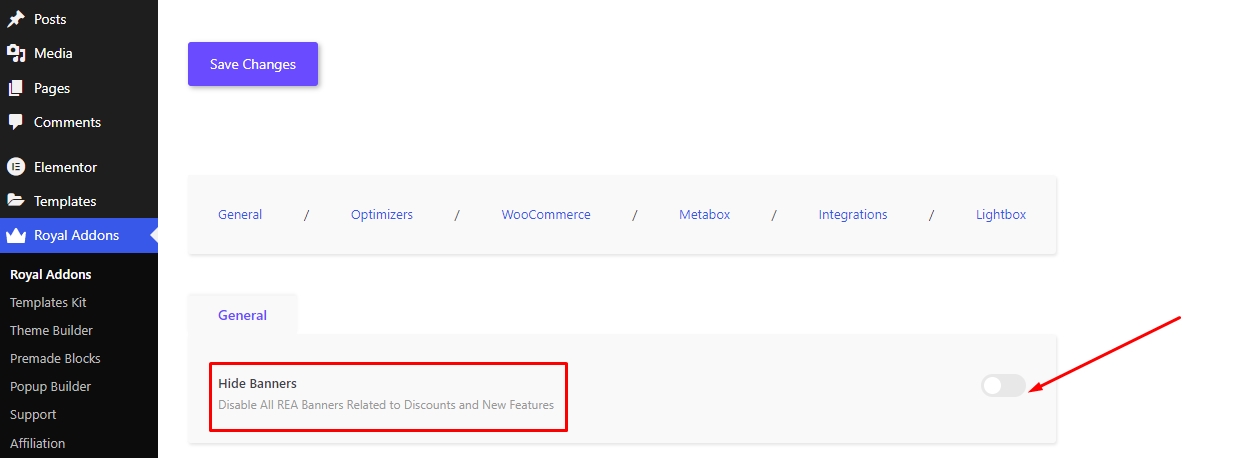The height and width of the screenshot is (458, 1234).
Task: Click the Hide Banners label text
Action: 258,383
